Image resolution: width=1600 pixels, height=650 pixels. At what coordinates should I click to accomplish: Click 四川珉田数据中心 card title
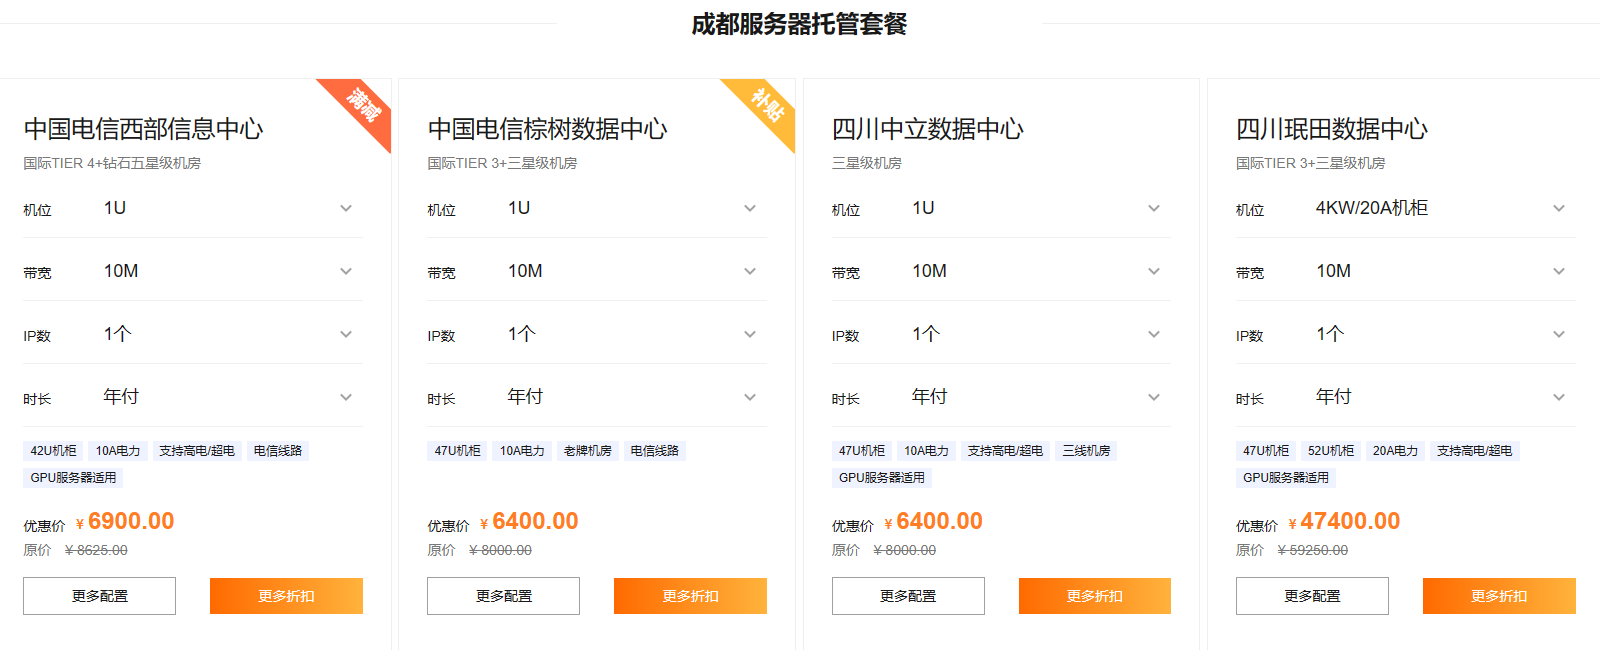[x=1332, y=129]
